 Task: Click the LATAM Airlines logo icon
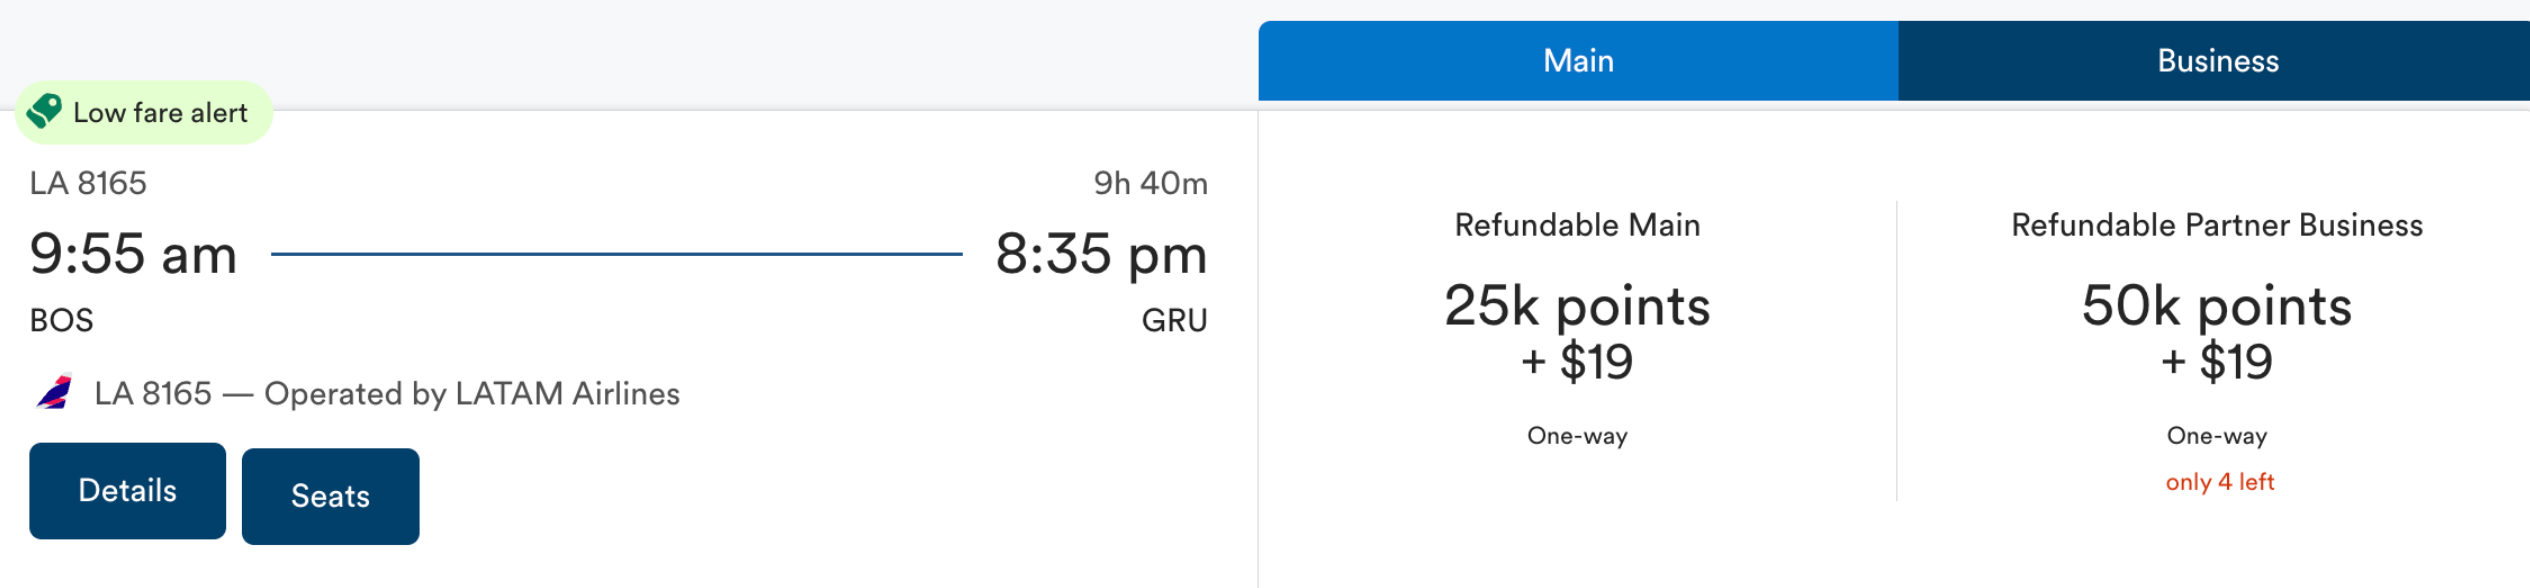(55, 392)
